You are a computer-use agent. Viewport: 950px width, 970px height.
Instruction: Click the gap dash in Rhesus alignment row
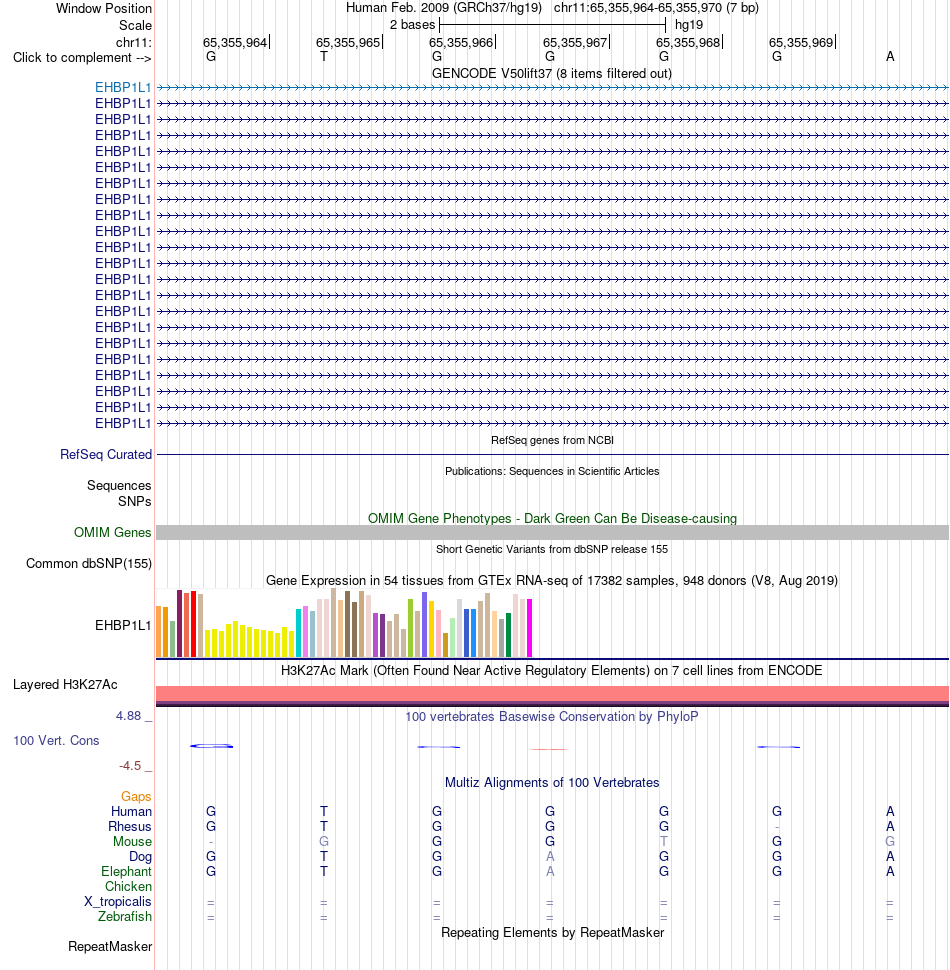(777, 826)
